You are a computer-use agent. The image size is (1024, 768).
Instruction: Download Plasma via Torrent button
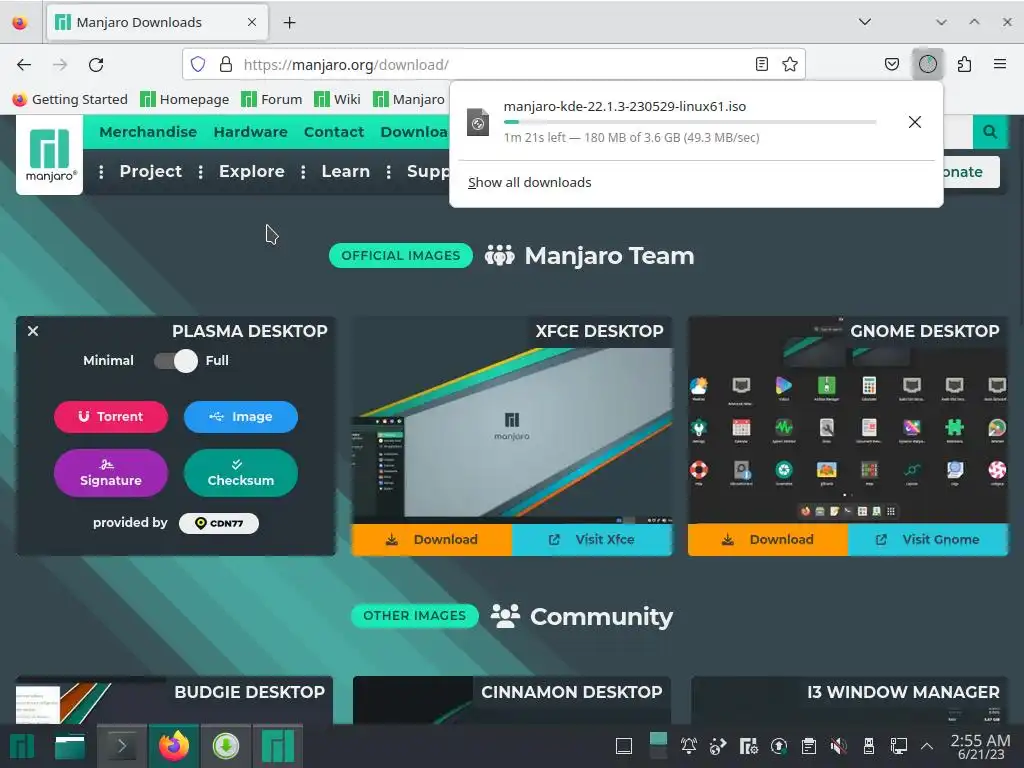tap(111, 417)
